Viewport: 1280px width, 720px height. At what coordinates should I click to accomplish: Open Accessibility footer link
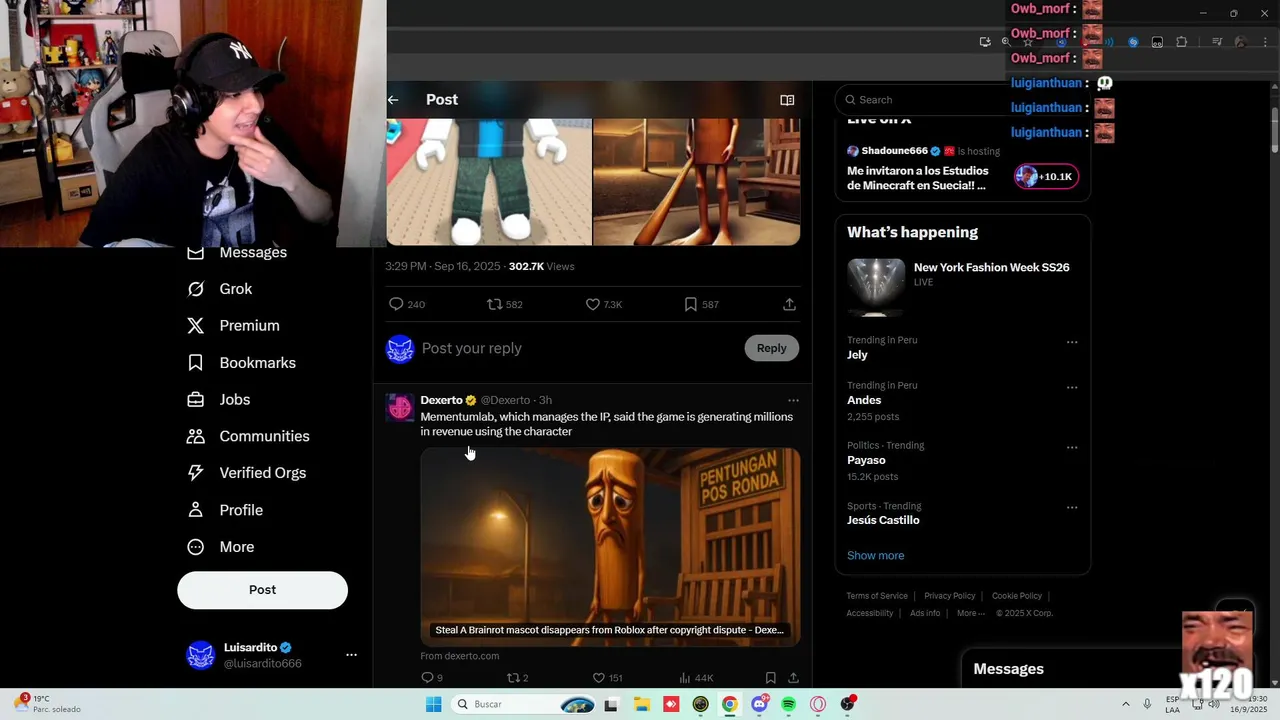pos(870,613)
